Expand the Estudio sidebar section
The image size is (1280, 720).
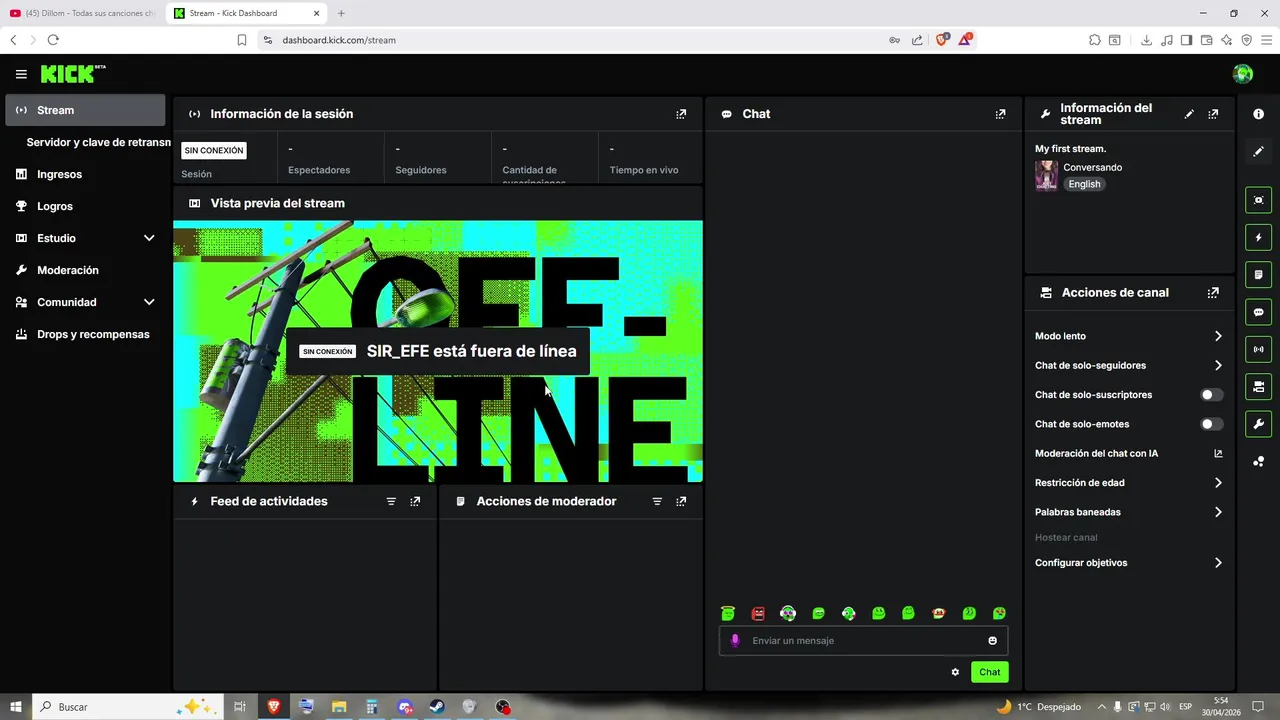pos(149,238)
